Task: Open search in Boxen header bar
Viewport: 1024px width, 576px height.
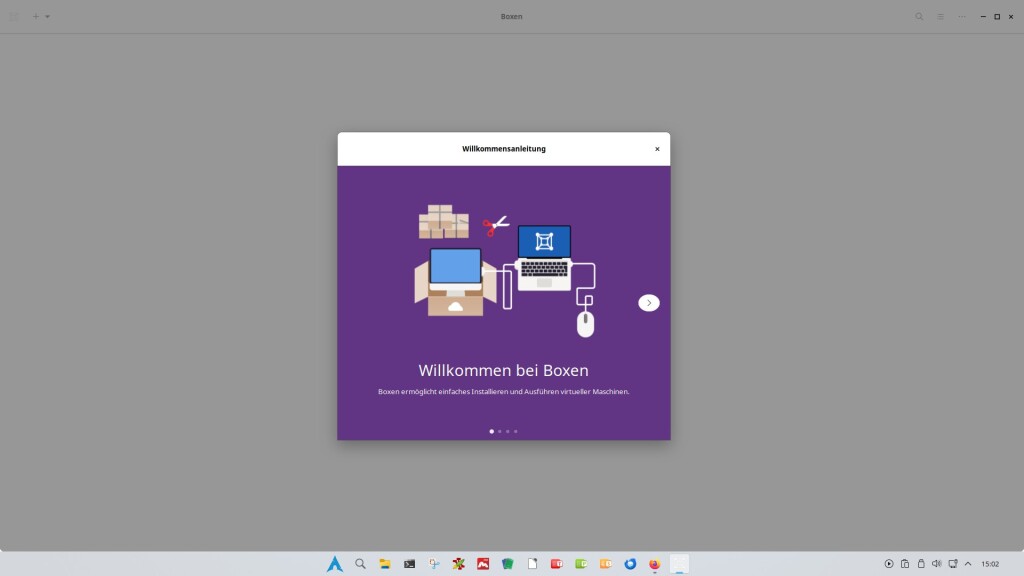Action: coord(919,16)
